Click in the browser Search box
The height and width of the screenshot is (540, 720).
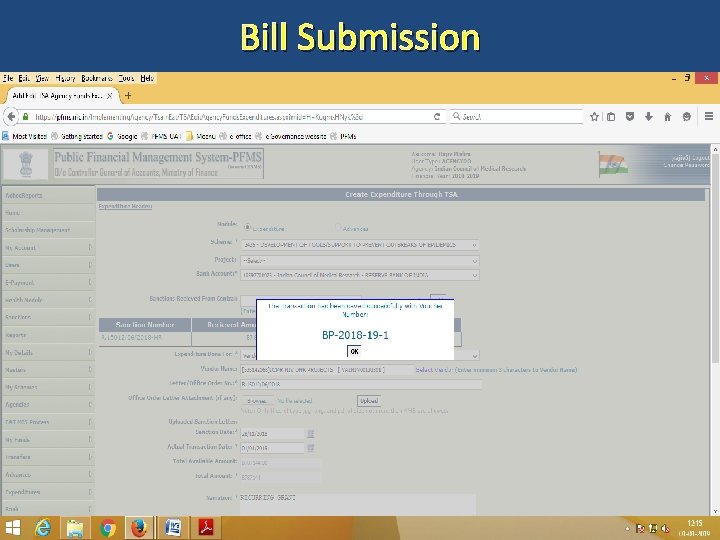click(x=517, y=117)
